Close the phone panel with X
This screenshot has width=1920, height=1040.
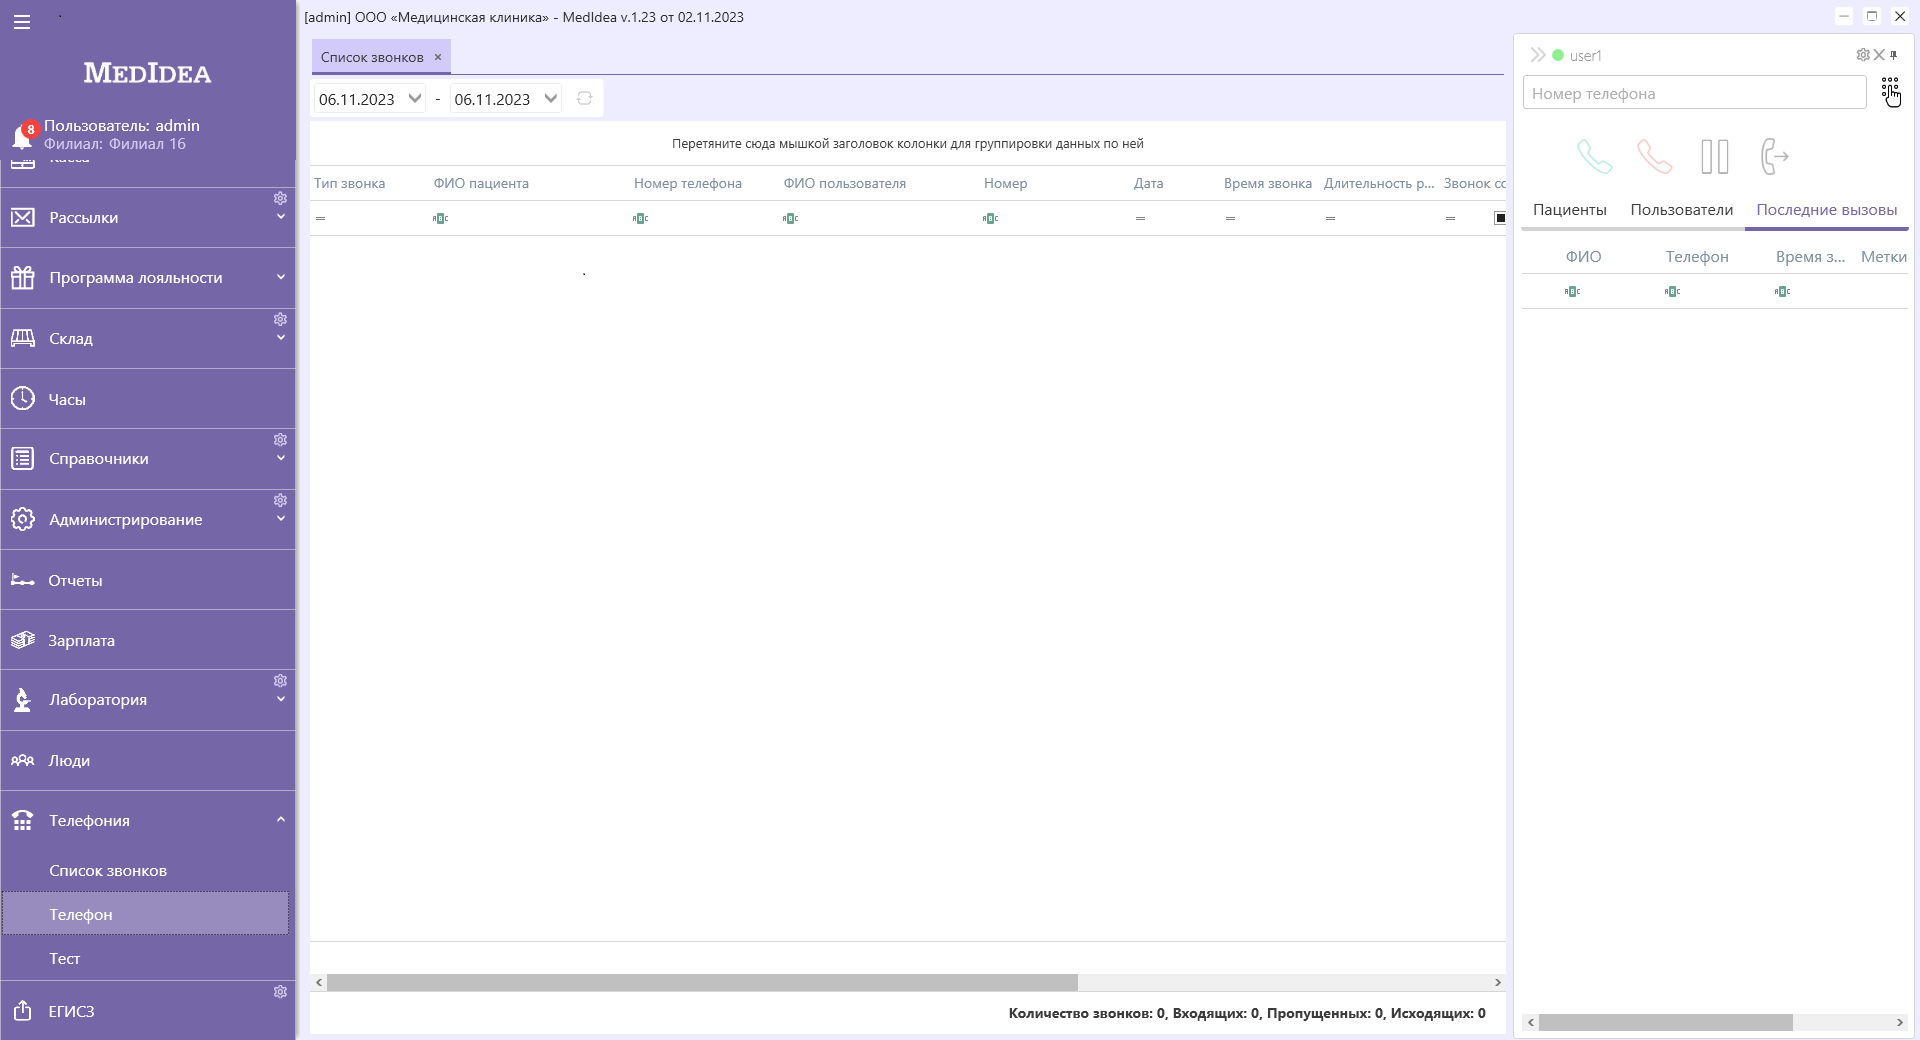click(x=1879, y=55)
